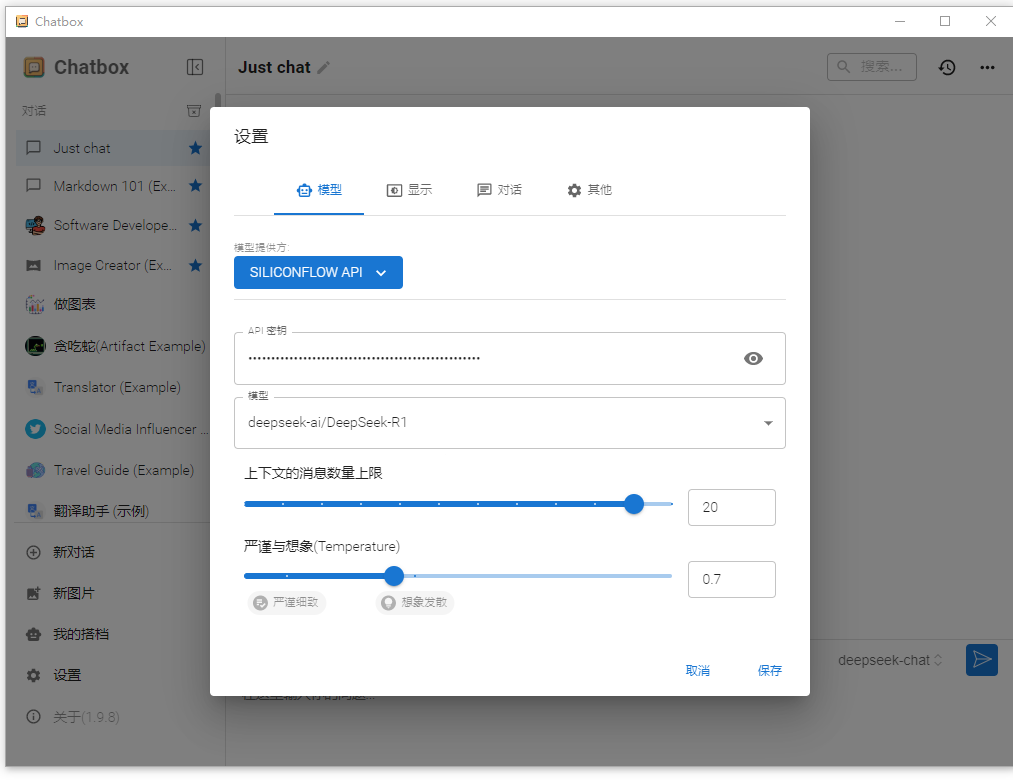Switch to the 对话 tab
The width and height of the screenshot is (1013, 780).
click(x=499, y=190)
